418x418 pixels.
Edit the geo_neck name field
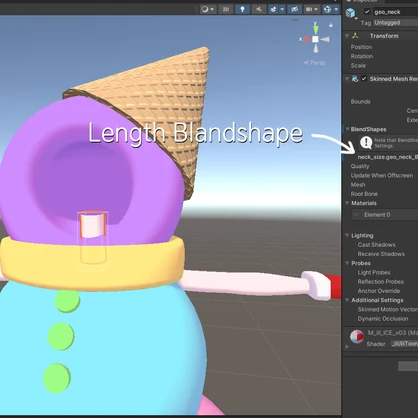click(x=395, y=12)
